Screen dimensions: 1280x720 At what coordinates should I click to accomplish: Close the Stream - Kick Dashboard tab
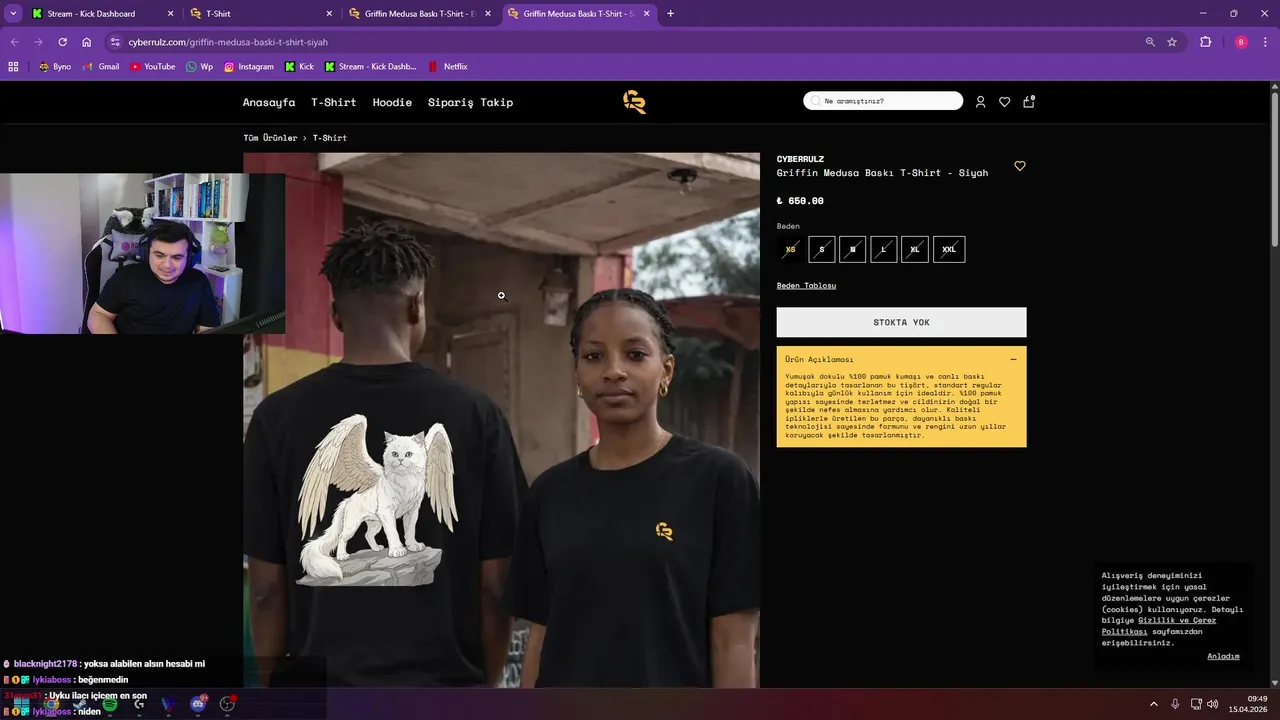click(170, 14)
